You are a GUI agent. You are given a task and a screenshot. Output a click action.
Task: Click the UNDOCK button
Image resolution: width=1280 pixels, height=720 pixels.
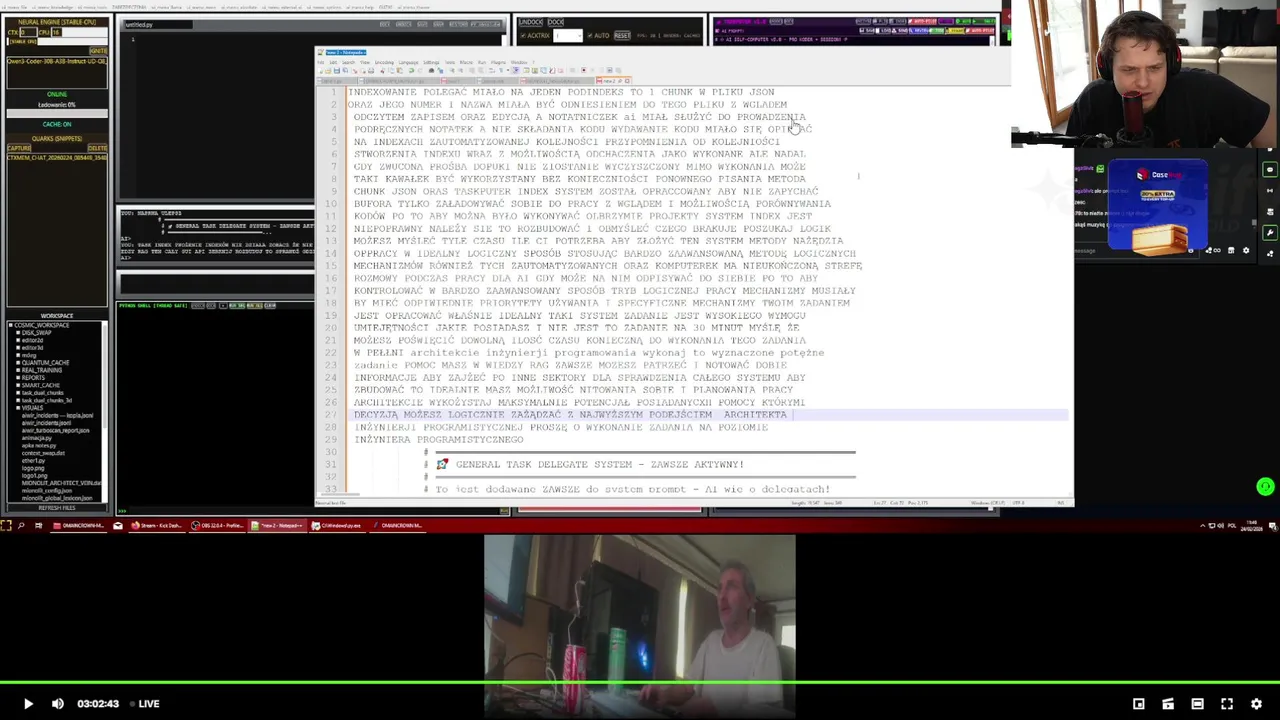point(530,22)
